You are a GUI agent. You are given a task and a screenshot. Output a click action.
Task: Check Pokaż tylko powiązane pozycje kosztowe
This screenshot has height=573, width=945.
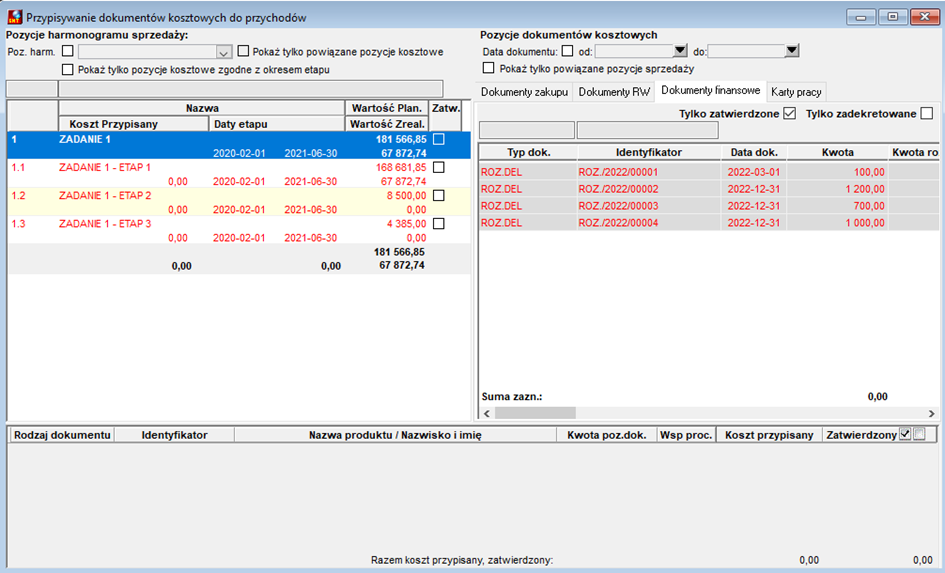coord(243,51)
